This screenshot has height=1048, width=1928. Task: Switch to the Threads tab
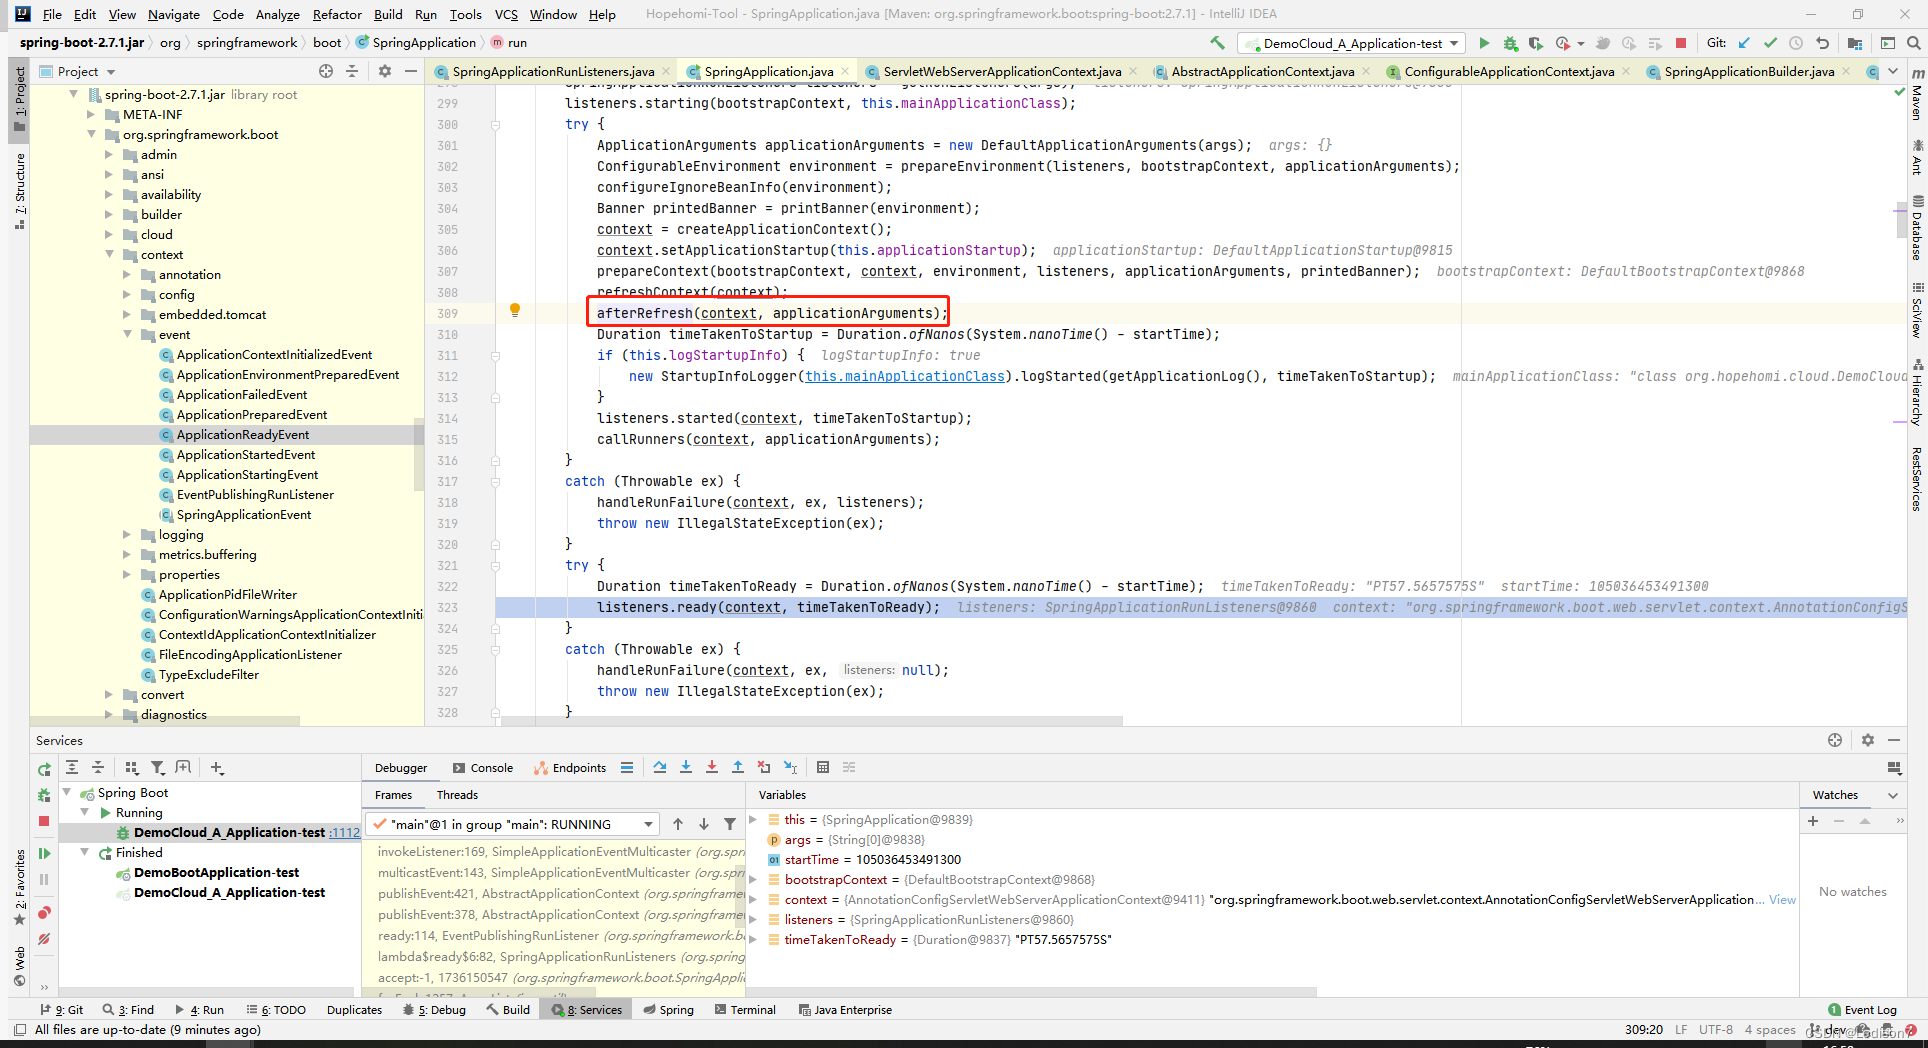[457, 795]
